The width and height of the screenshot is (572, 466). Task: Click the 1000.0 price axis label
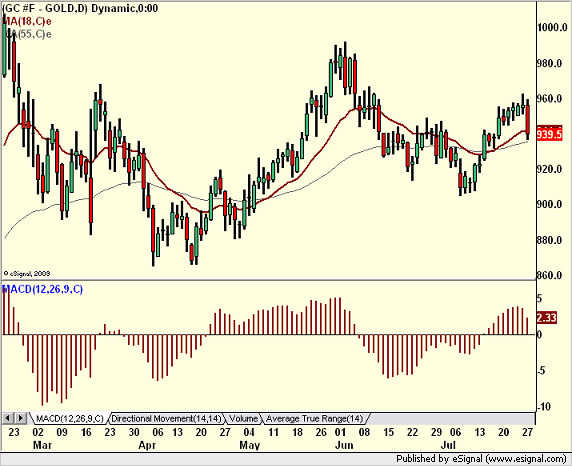[x=552, y=27]
